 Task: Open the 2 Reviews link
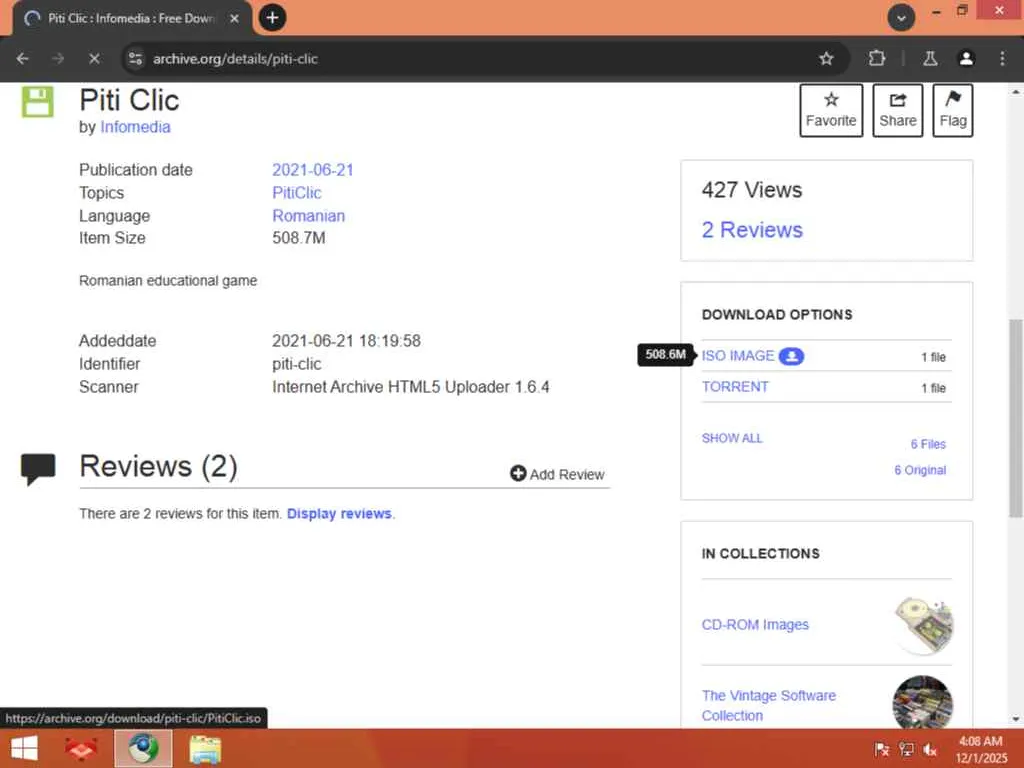752,230
